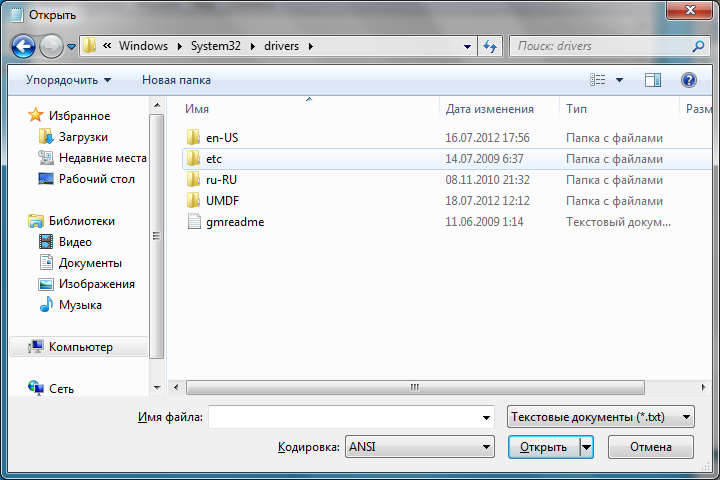Click the horizontal scrollbar in file list
The height and width of the screenshot is (480, 720).
point(410,387)
